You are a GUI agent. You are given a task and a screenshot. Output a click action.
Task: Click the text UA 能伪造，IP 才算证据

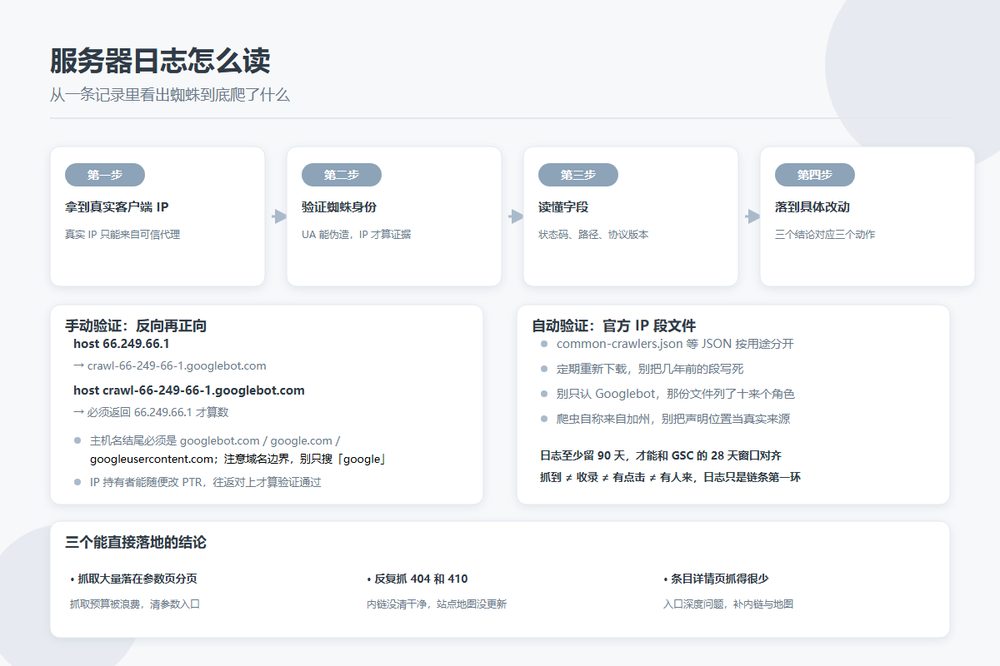click(356, 234)
